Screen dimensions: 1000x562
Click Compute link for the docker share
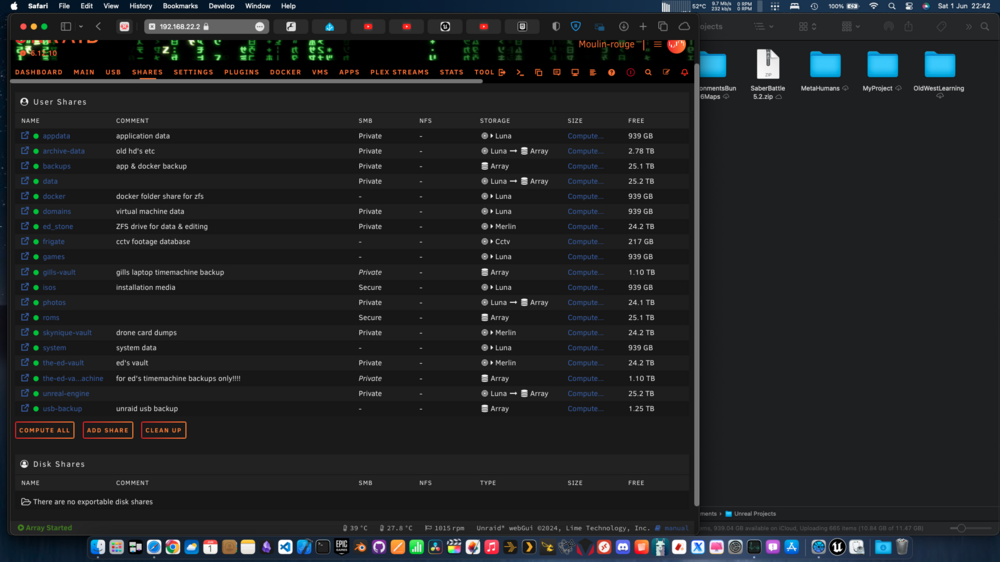tap(585, 196)
